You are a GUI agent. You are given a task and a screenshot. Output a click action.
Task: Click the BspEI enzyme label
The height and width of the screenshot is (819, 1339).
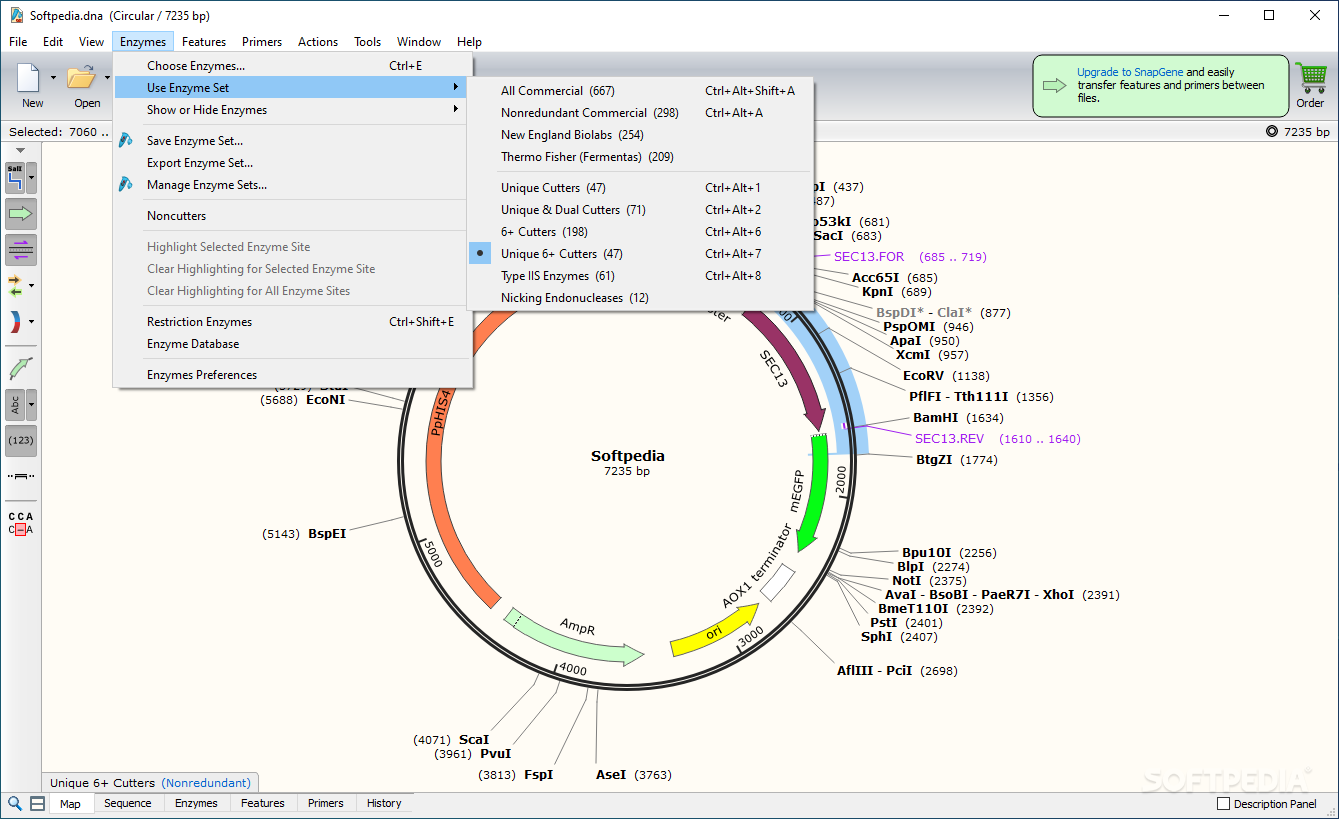coord(327,534)
